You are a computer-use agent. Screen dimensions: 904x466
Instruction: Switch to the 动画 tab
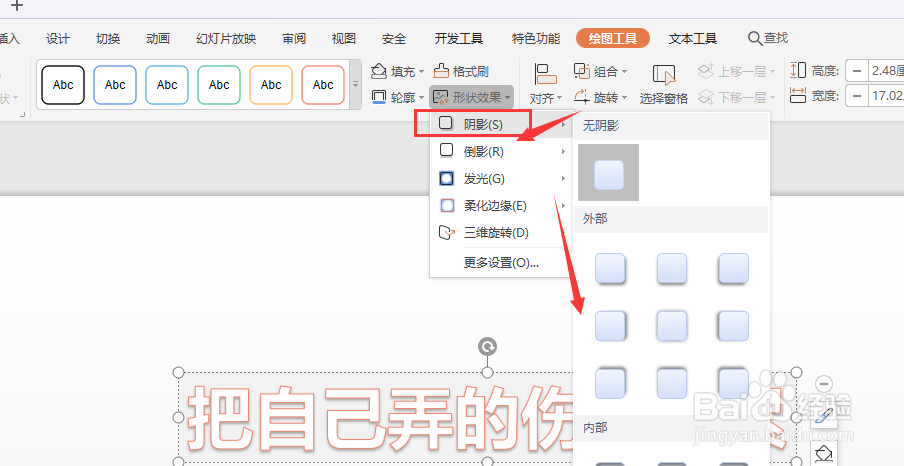(x=158, y=39)
